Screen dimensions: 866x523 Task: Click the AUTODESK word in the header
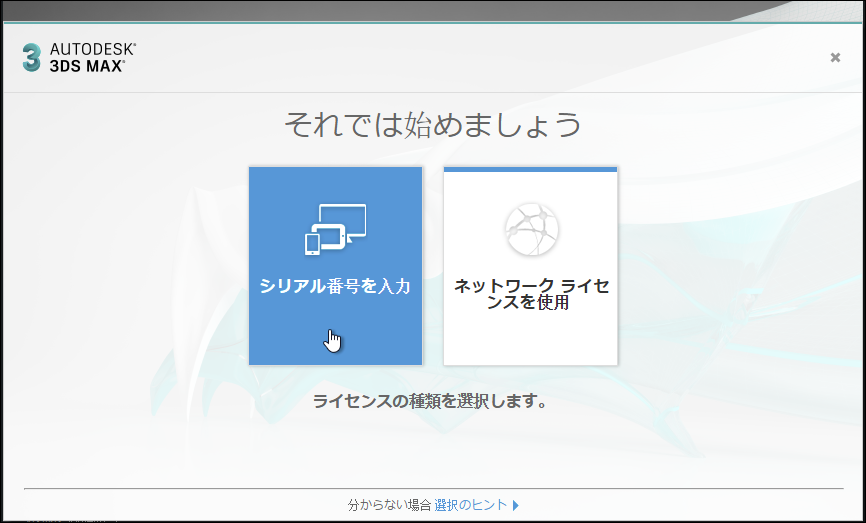point(92,49)
